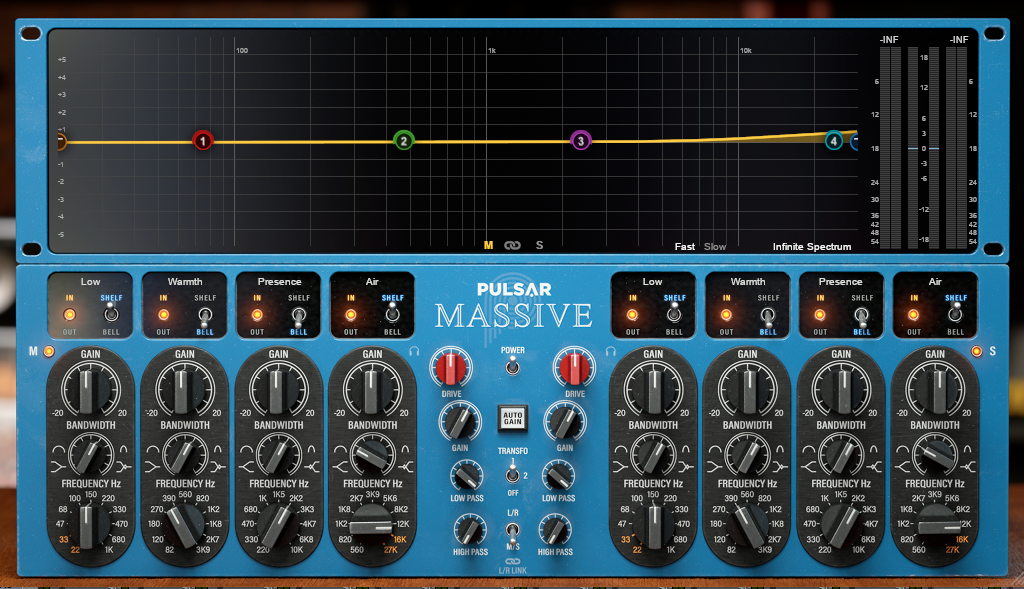The width and height of the screenshot is (1024, 589).
Task: Click Mid channel Air band Gain knob
Action: click(372, 389)
